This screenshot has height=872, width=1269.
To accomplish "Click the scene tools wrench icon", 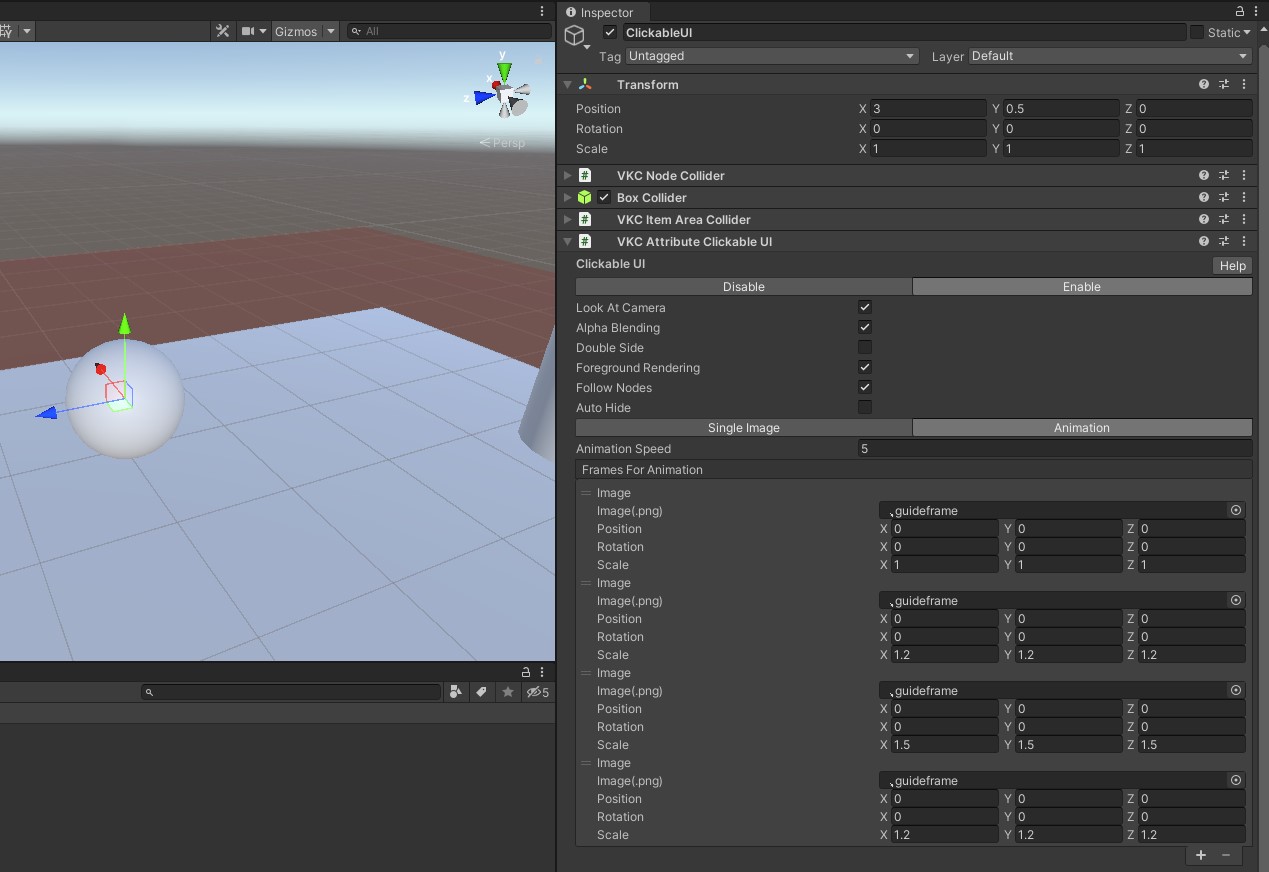I will [222, 31].
